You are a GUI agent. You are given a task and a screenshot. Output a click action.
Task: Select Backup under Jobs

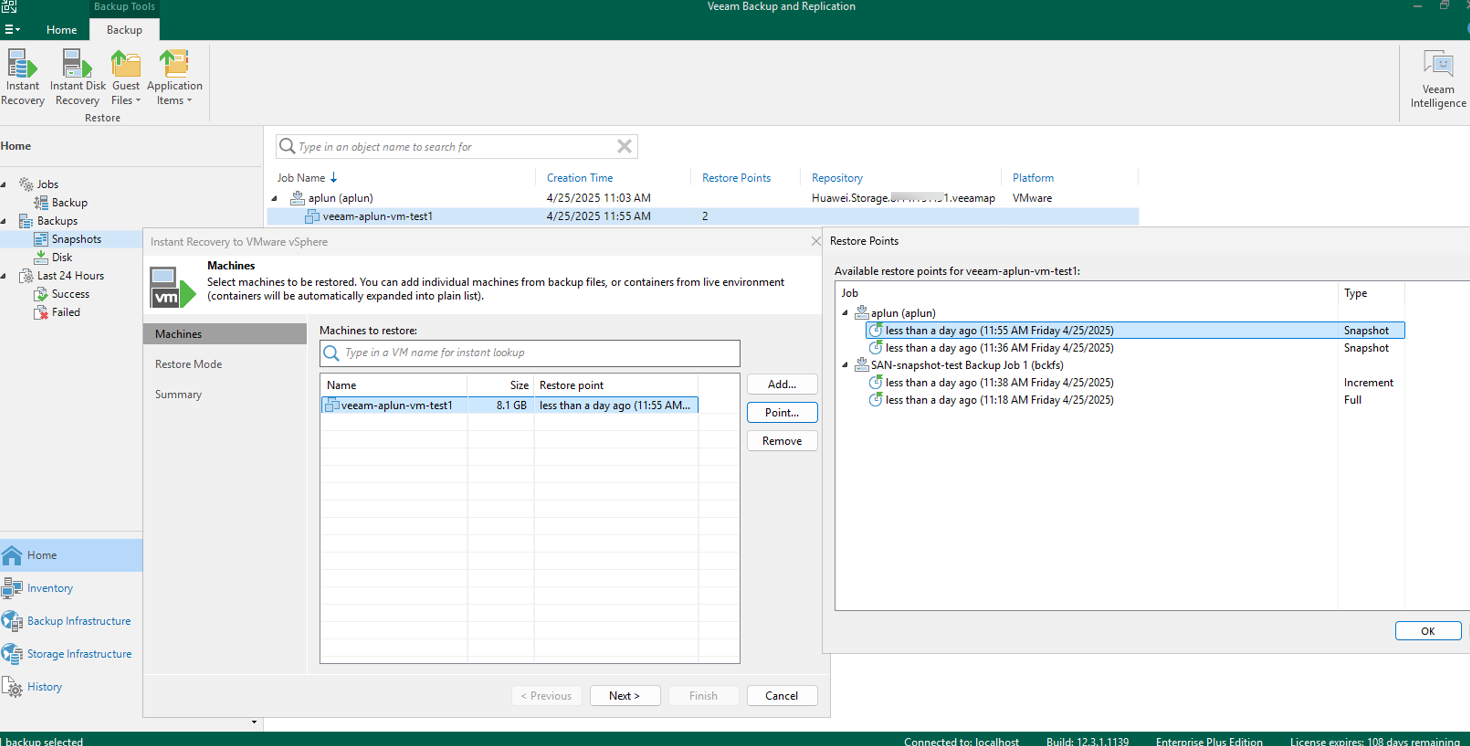coord(69,203)
